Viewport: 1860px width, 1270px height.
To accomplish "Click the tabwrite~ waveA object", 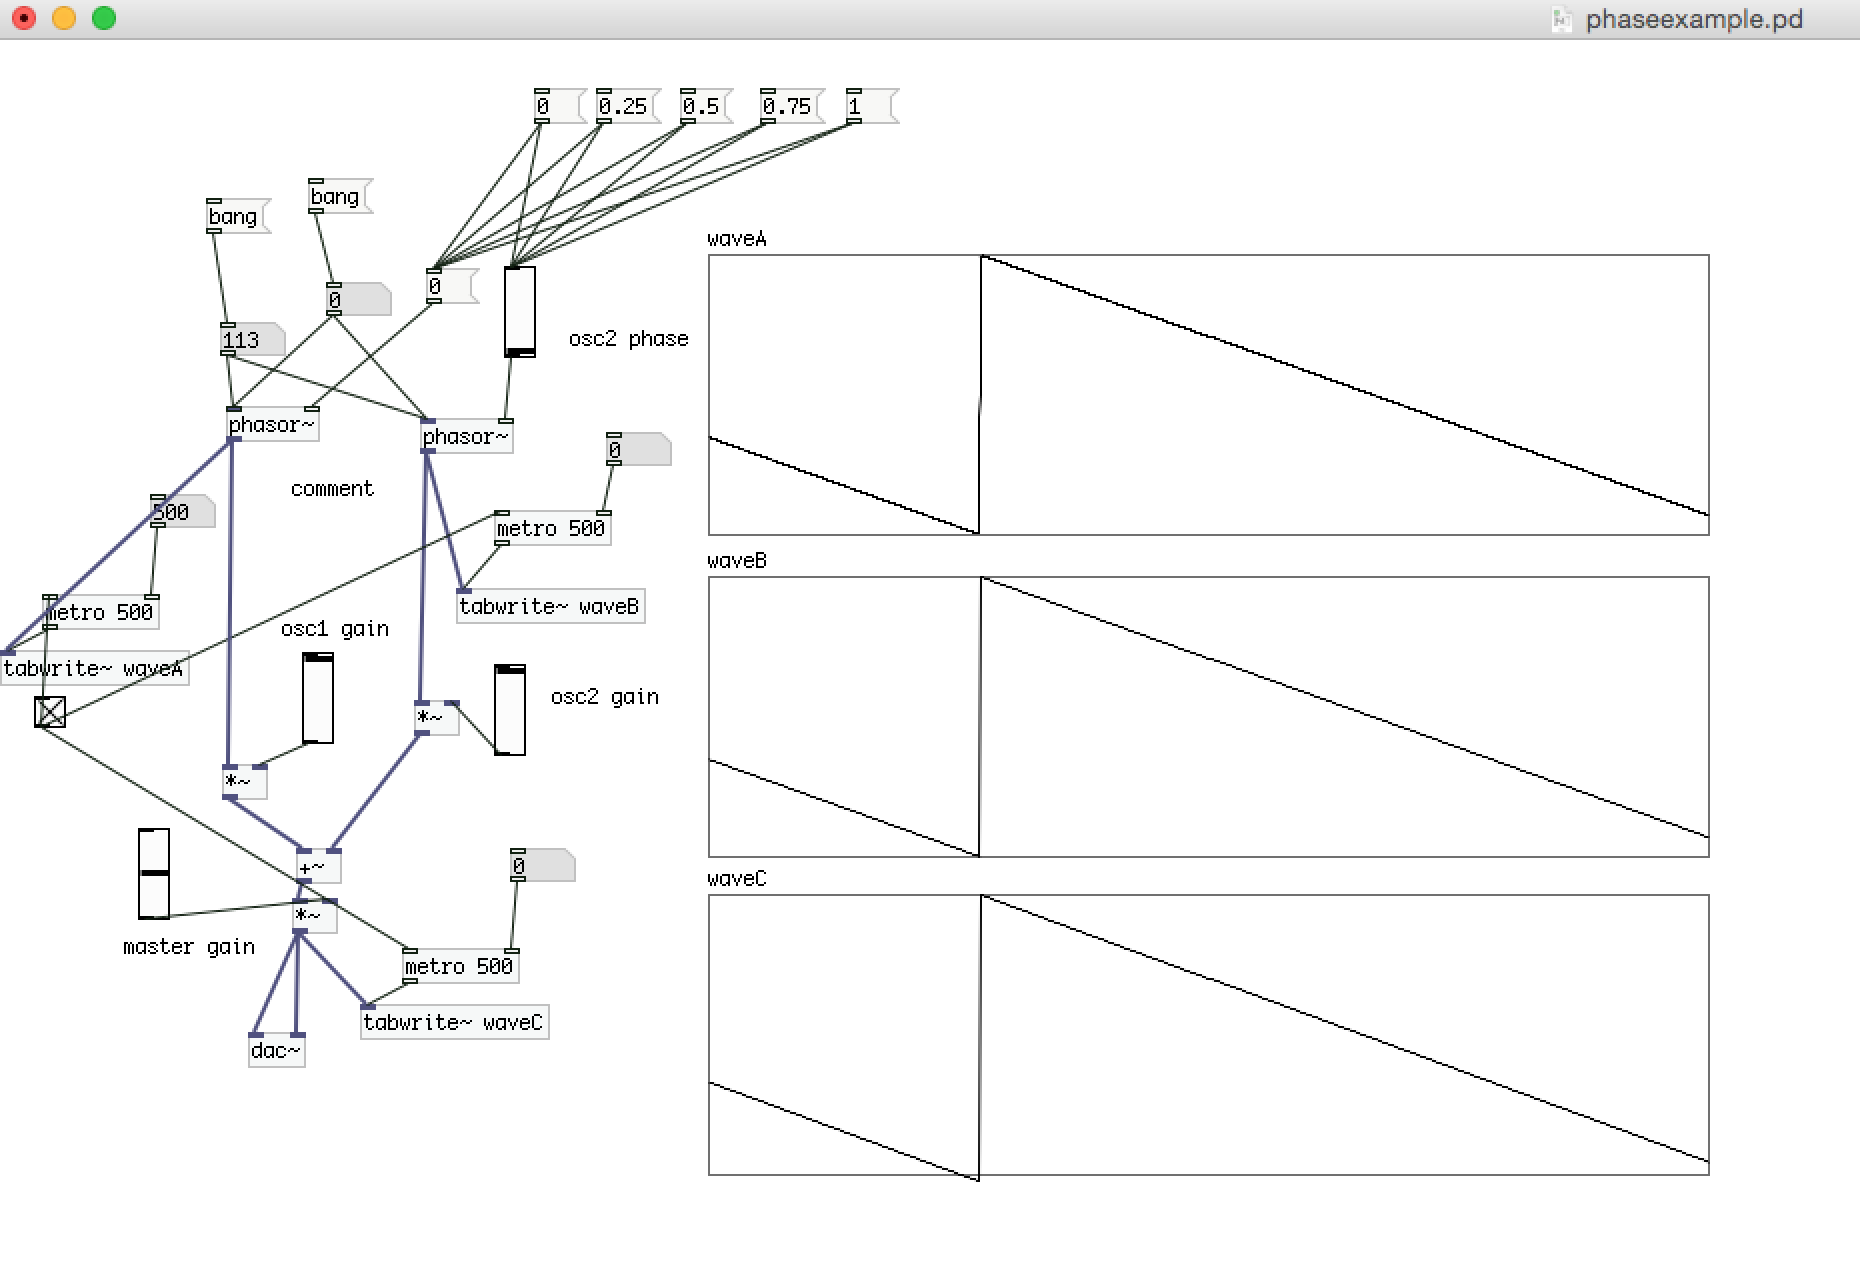I will 94,668.
